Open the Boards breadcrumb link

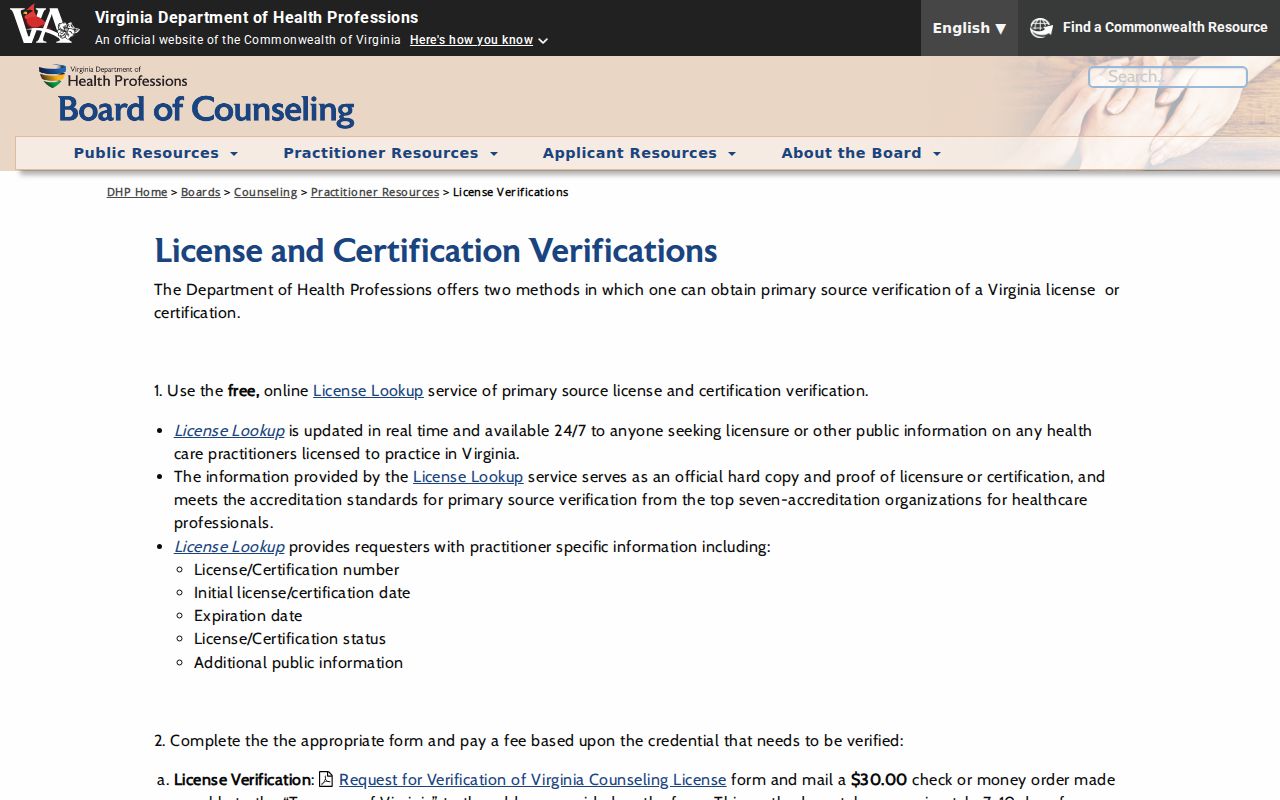200,192
